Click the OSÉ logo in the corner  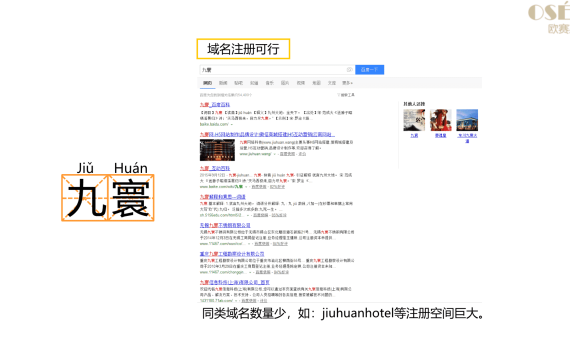(x=549, y=17)
